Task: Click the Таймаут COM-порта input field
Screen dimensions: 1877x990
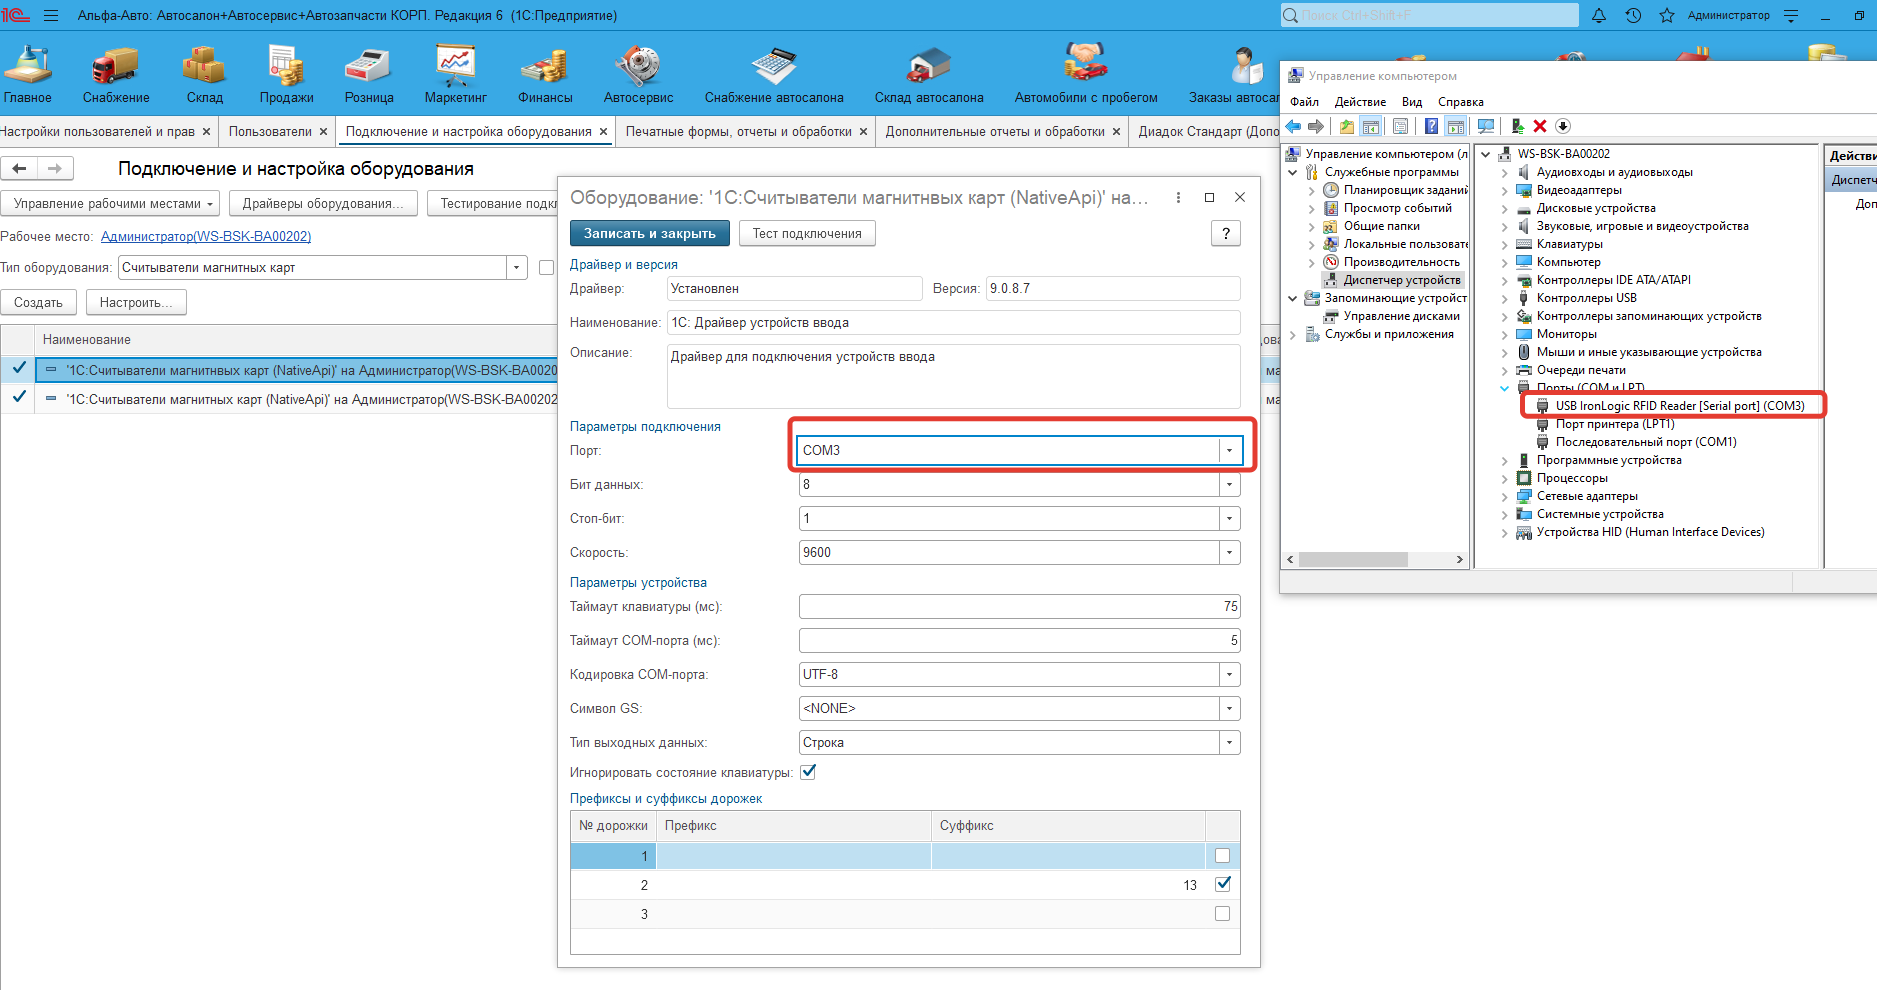Action: (1019, 641)
